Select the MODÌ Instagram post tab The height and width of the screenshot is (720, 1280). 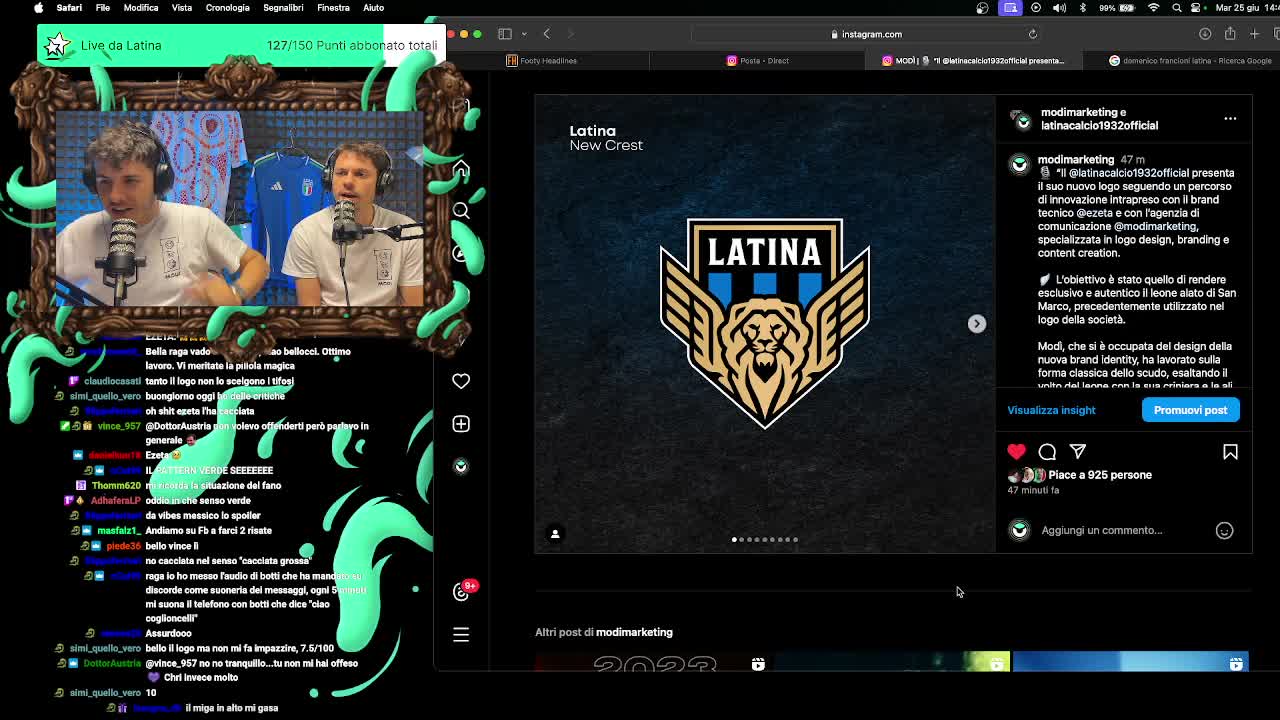(x=973, y=61)
